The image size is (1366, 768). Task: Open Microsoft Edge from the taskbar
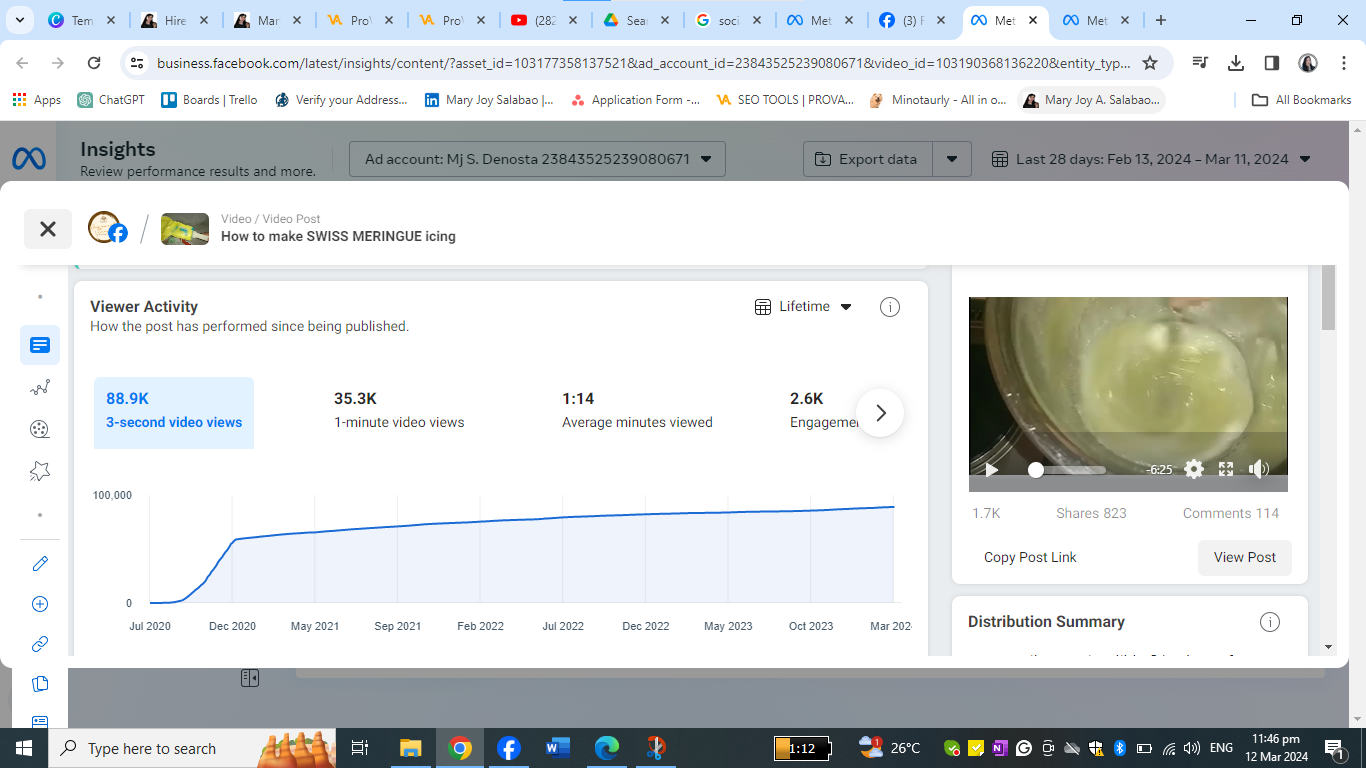click(x=607, y=748)
